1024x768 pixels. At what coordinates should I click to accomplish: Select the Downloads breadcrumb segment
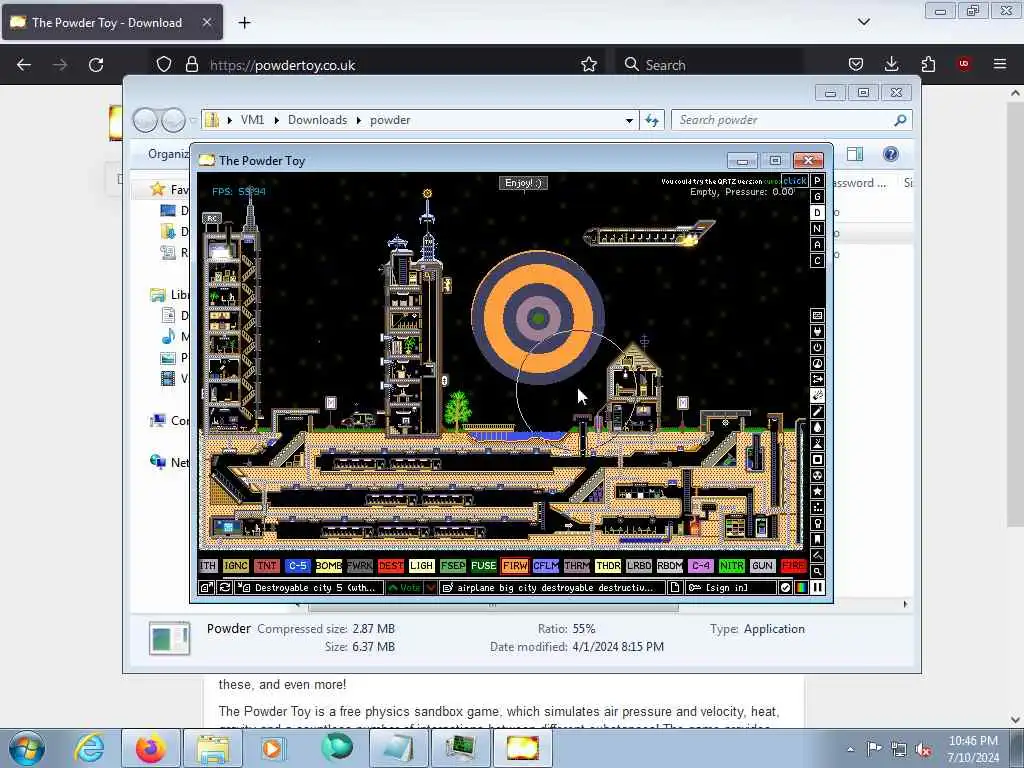click(317, 120)
